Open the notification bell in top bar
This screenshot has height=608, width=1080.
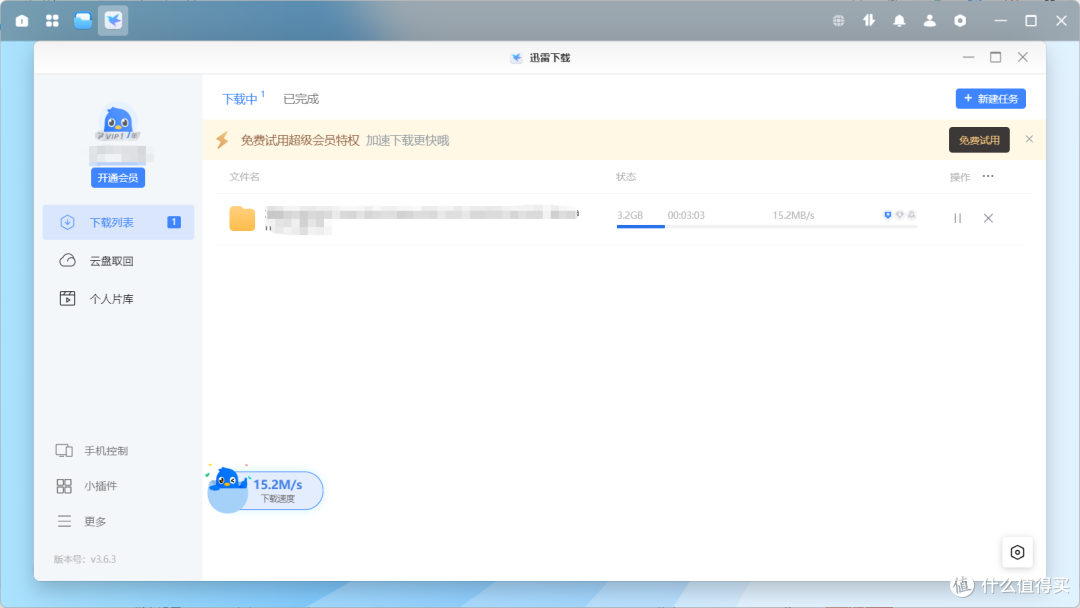(900, 21)
